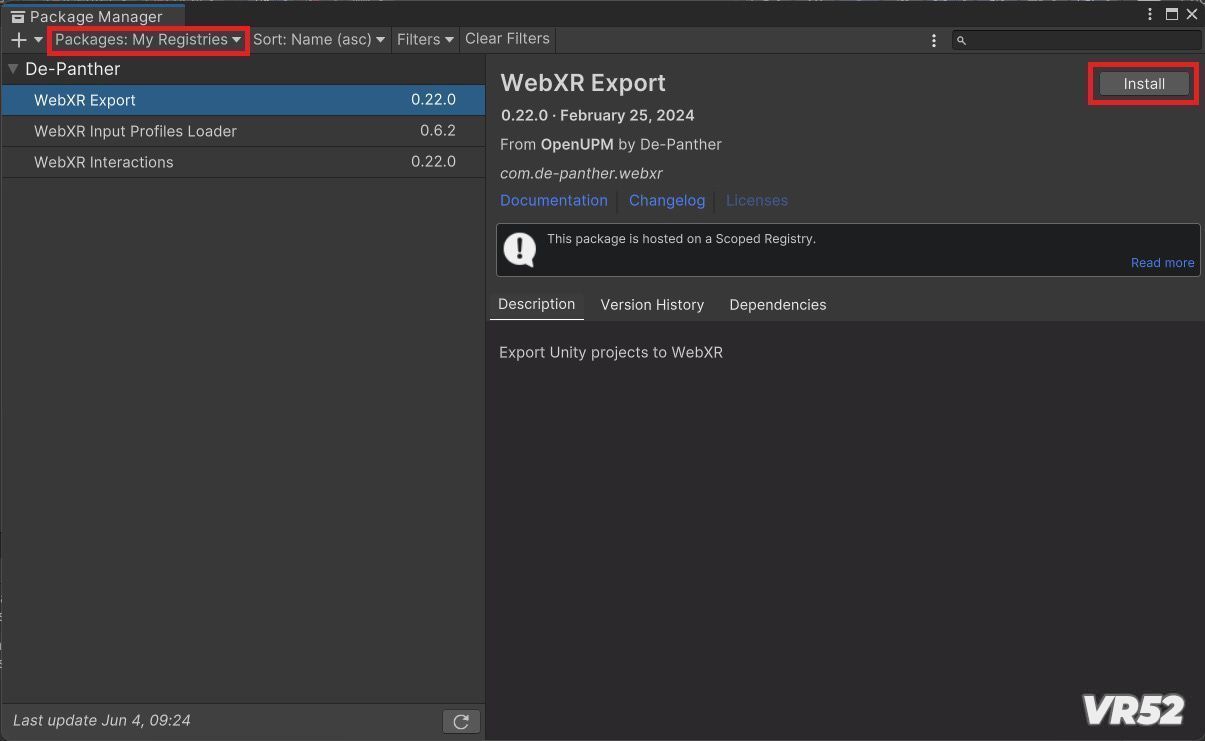Viewport: 1205px width, 741px height.
Task: Switch to the Dependencies tab
Action: click(778, 305)
